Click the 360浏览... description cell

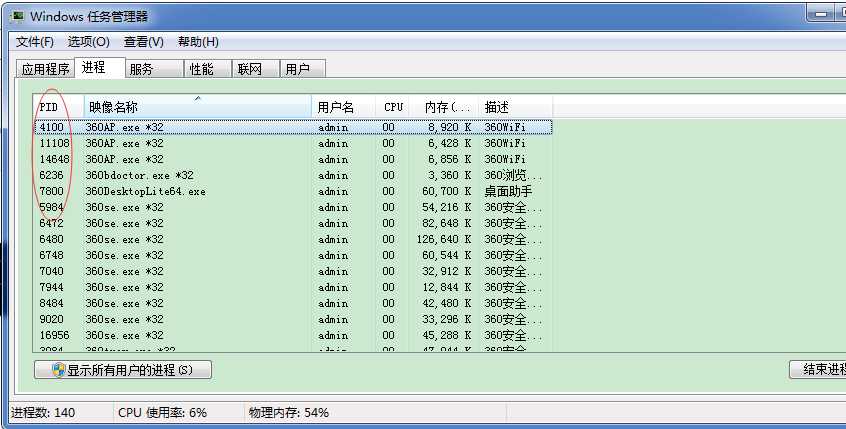[x=513, y=175]
